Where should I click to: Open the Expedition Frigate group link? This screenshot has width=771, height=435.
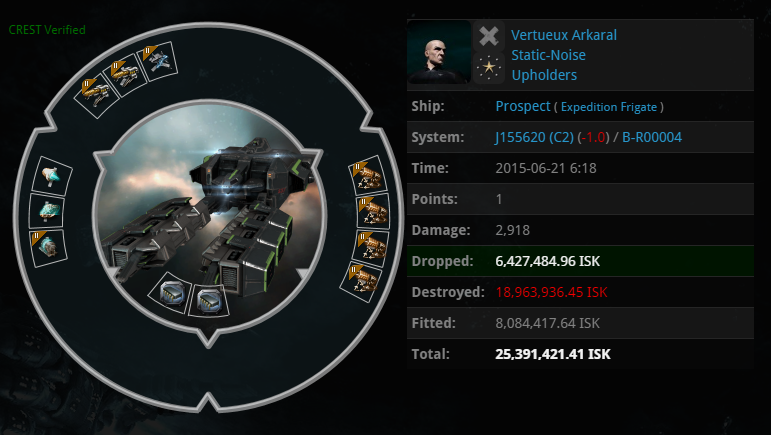[x=609, y=107]
